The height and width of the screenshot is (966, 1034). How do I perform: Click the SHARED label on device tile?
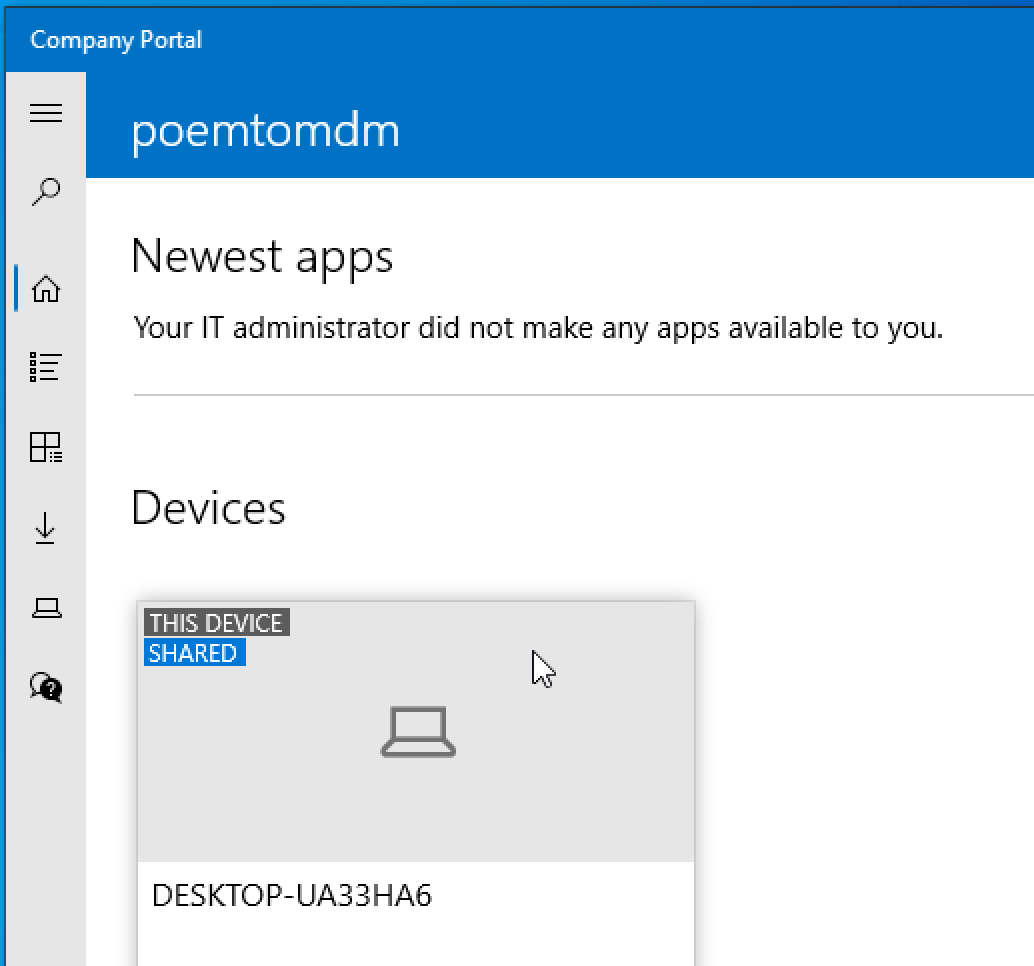coord(194,653)
